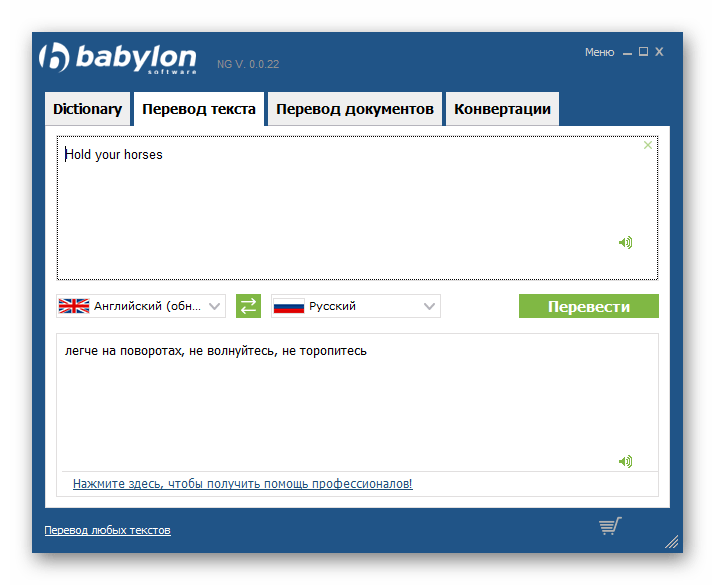Play audio of the source text
Image resolution: width=715 pixels, height=585 pixels.
point(626,243)
